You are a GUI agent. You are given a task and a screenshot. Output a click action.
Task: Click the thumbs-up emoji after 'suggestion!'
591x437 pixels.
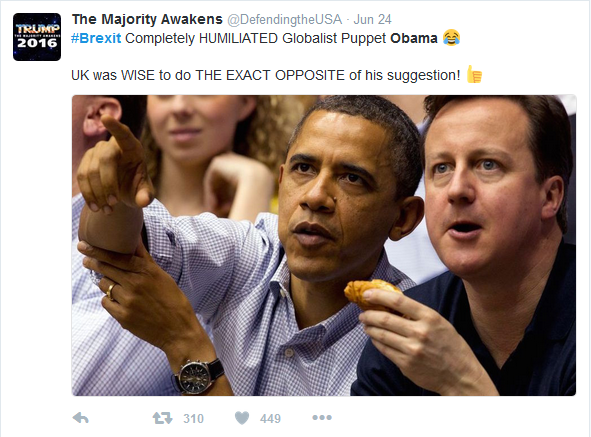coord(474,74)
